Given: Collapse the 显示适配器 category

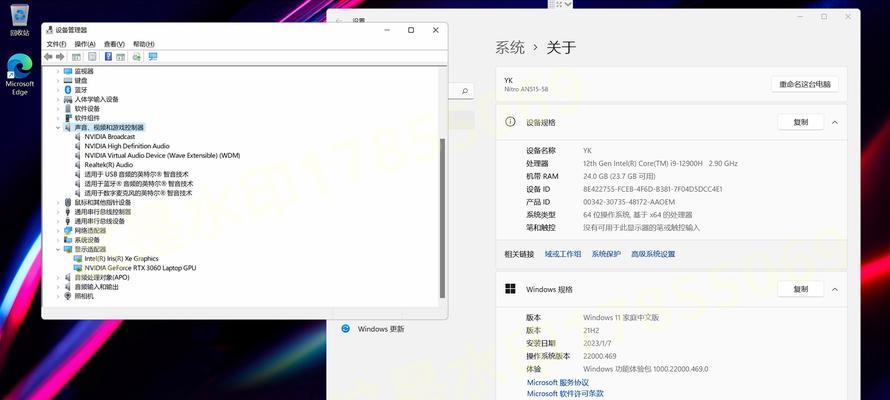Looking at the screenshot, I should [x=58, y=249].
